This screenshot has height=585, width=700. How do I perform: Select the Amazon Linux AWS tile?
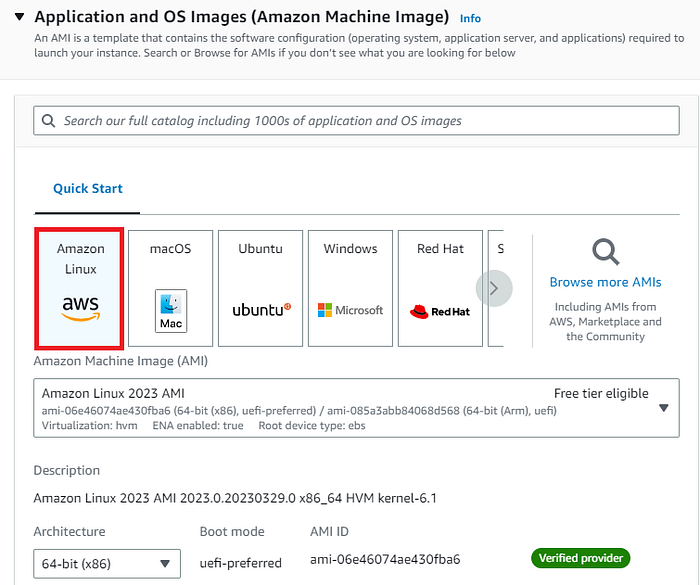click(79, 288)
